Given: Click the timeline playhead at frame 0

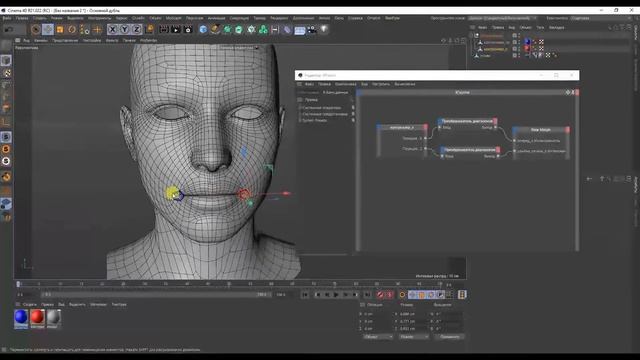Looking at the screenshot, I should [18, 284].
